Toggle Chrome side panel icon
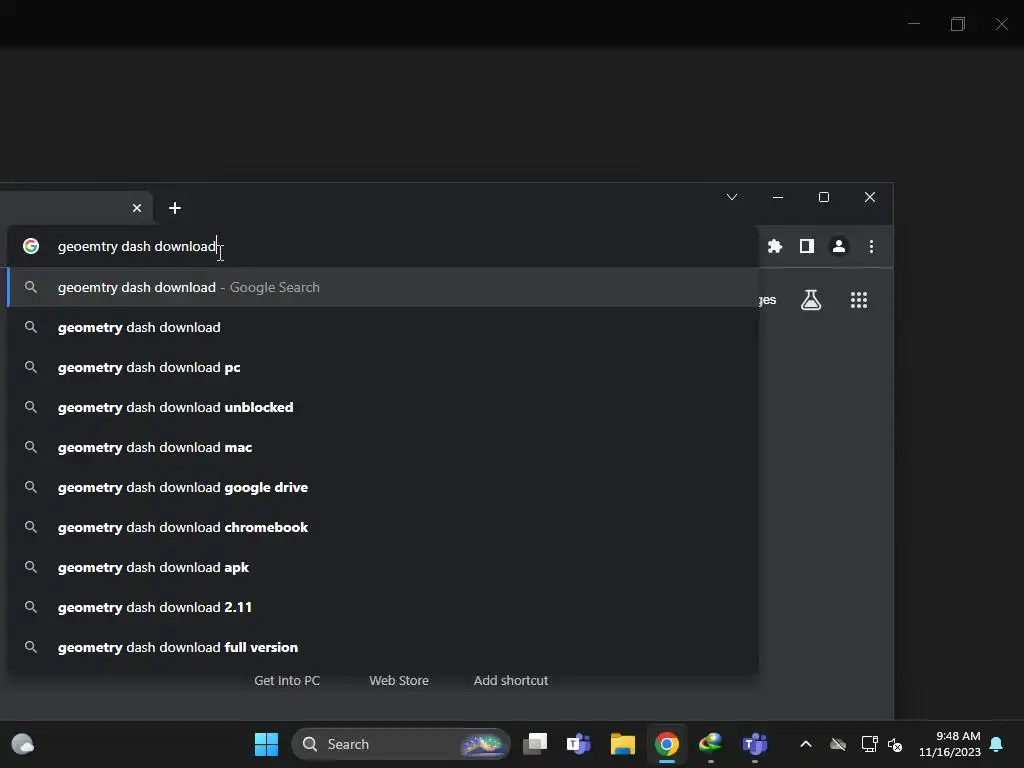This screenshot has width=1024, height=768. coord(807,246)
